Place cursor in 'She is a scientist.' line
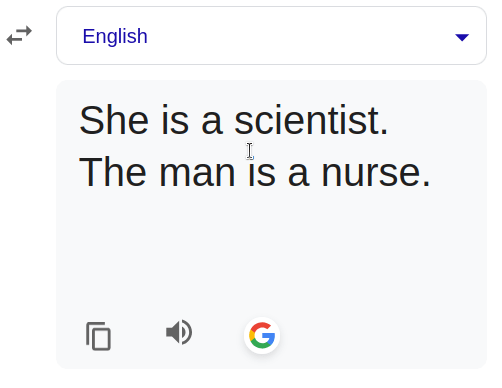 234,120
